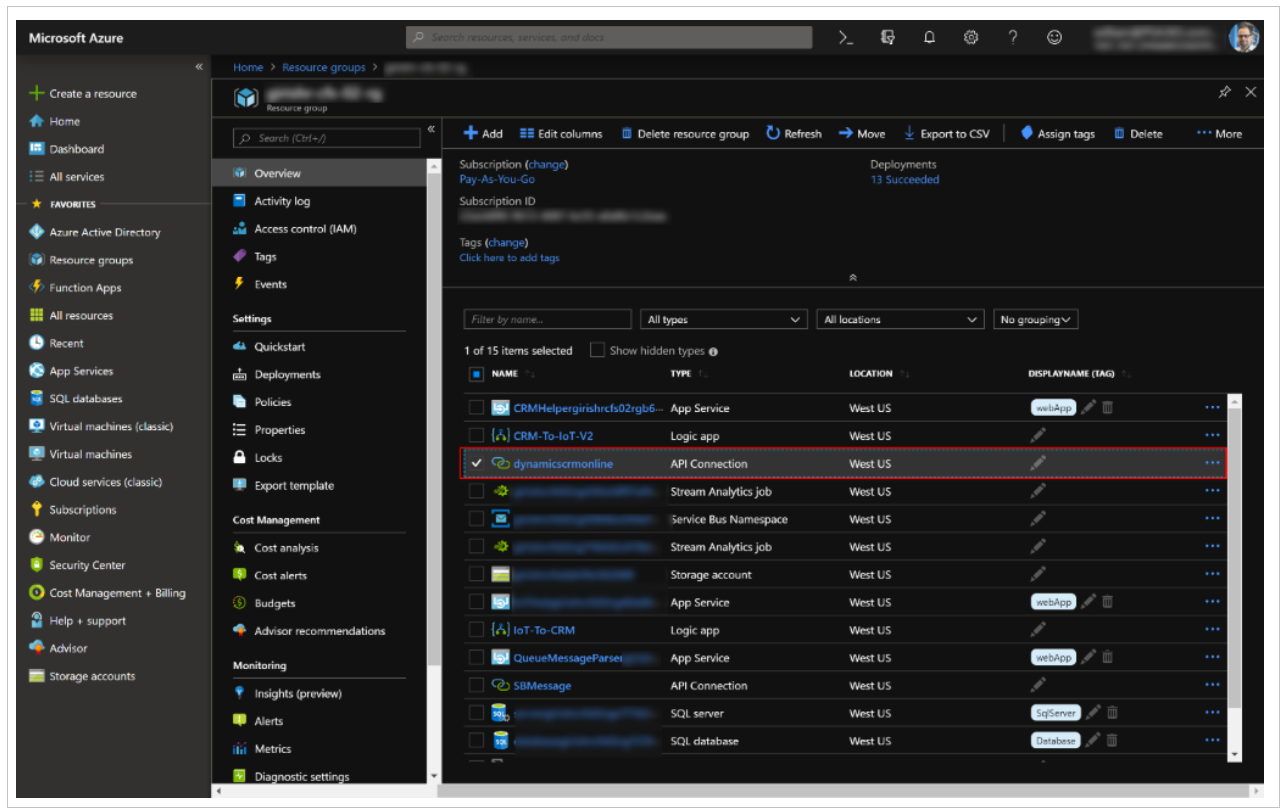
Task: Open the account avatar menu
Action: click(x=1243, y=37)
